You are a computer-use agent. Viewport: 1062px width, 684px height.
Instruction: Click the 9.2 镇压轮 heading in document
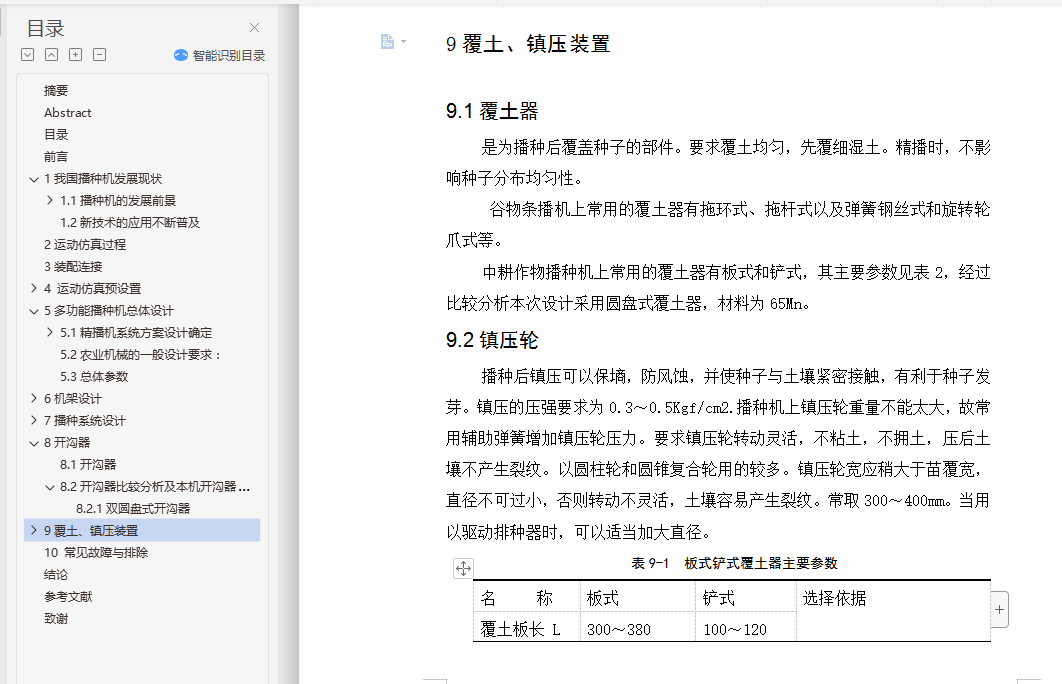coord(492,340)
